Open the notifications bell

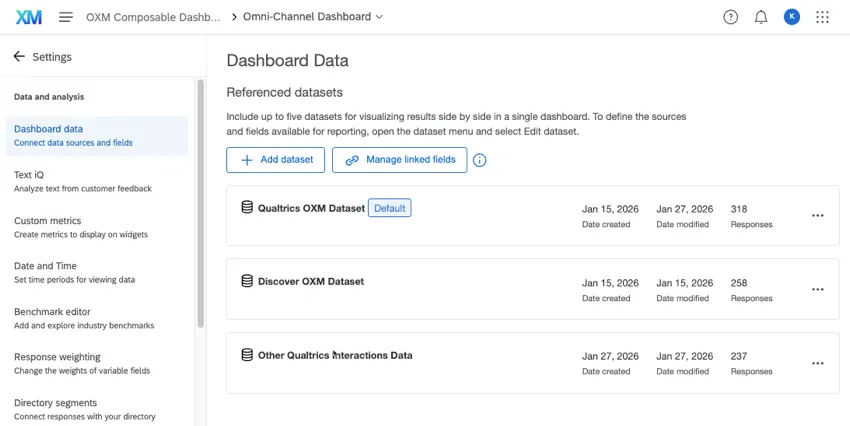coord(761,17)
